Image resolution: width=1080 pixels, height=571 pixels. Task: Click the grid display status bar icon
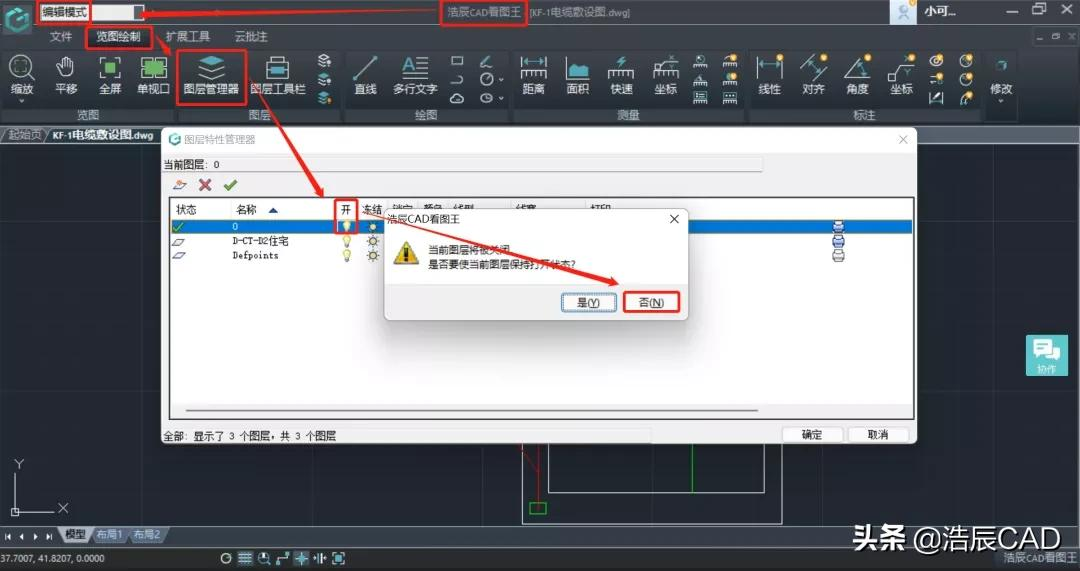[x=245, y=558]
